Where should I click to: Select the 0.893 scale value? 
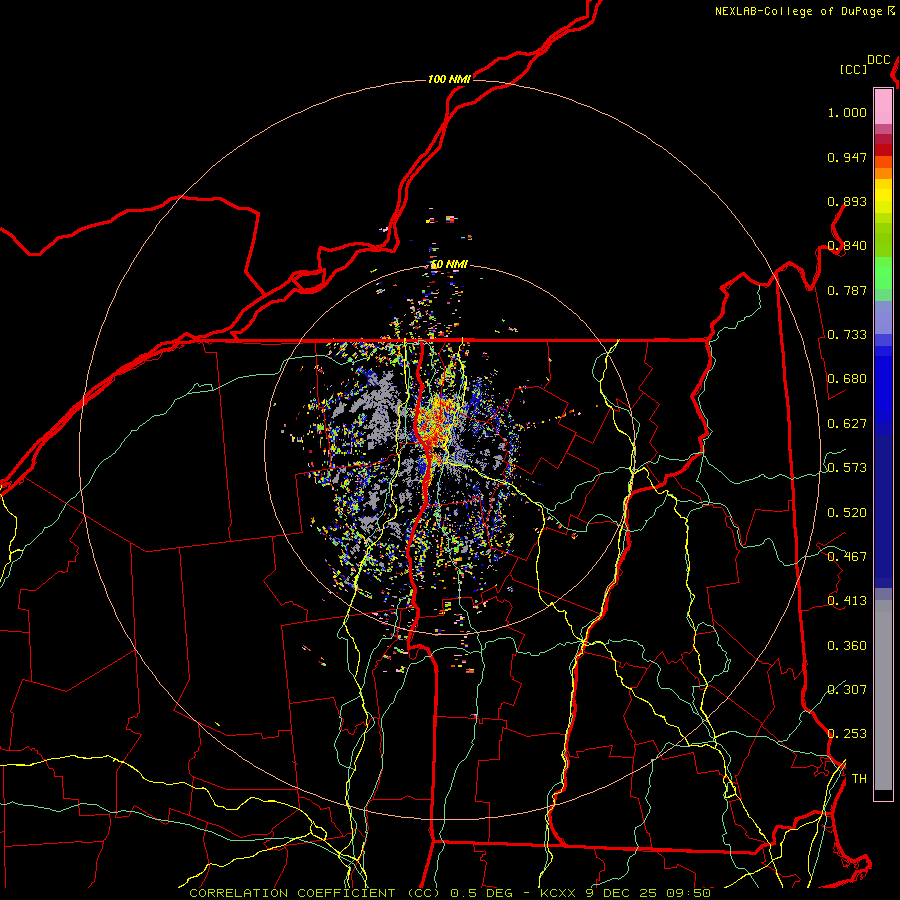(x=847, y=201)
